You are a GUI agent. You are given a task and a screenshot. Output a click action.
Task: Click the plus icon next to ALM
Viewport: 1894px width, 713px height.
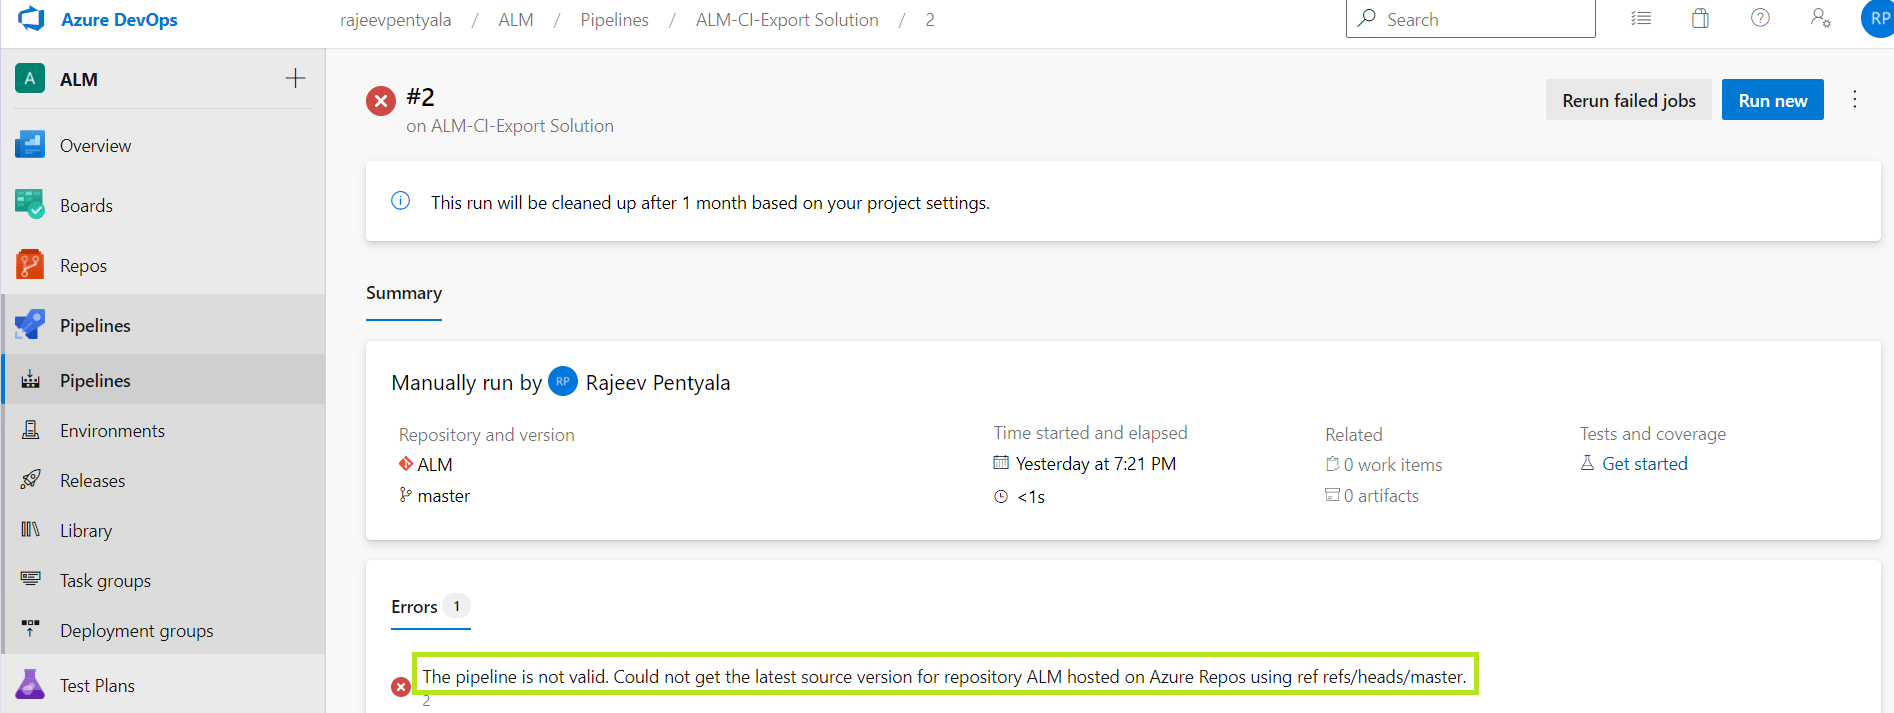point(295,78)
